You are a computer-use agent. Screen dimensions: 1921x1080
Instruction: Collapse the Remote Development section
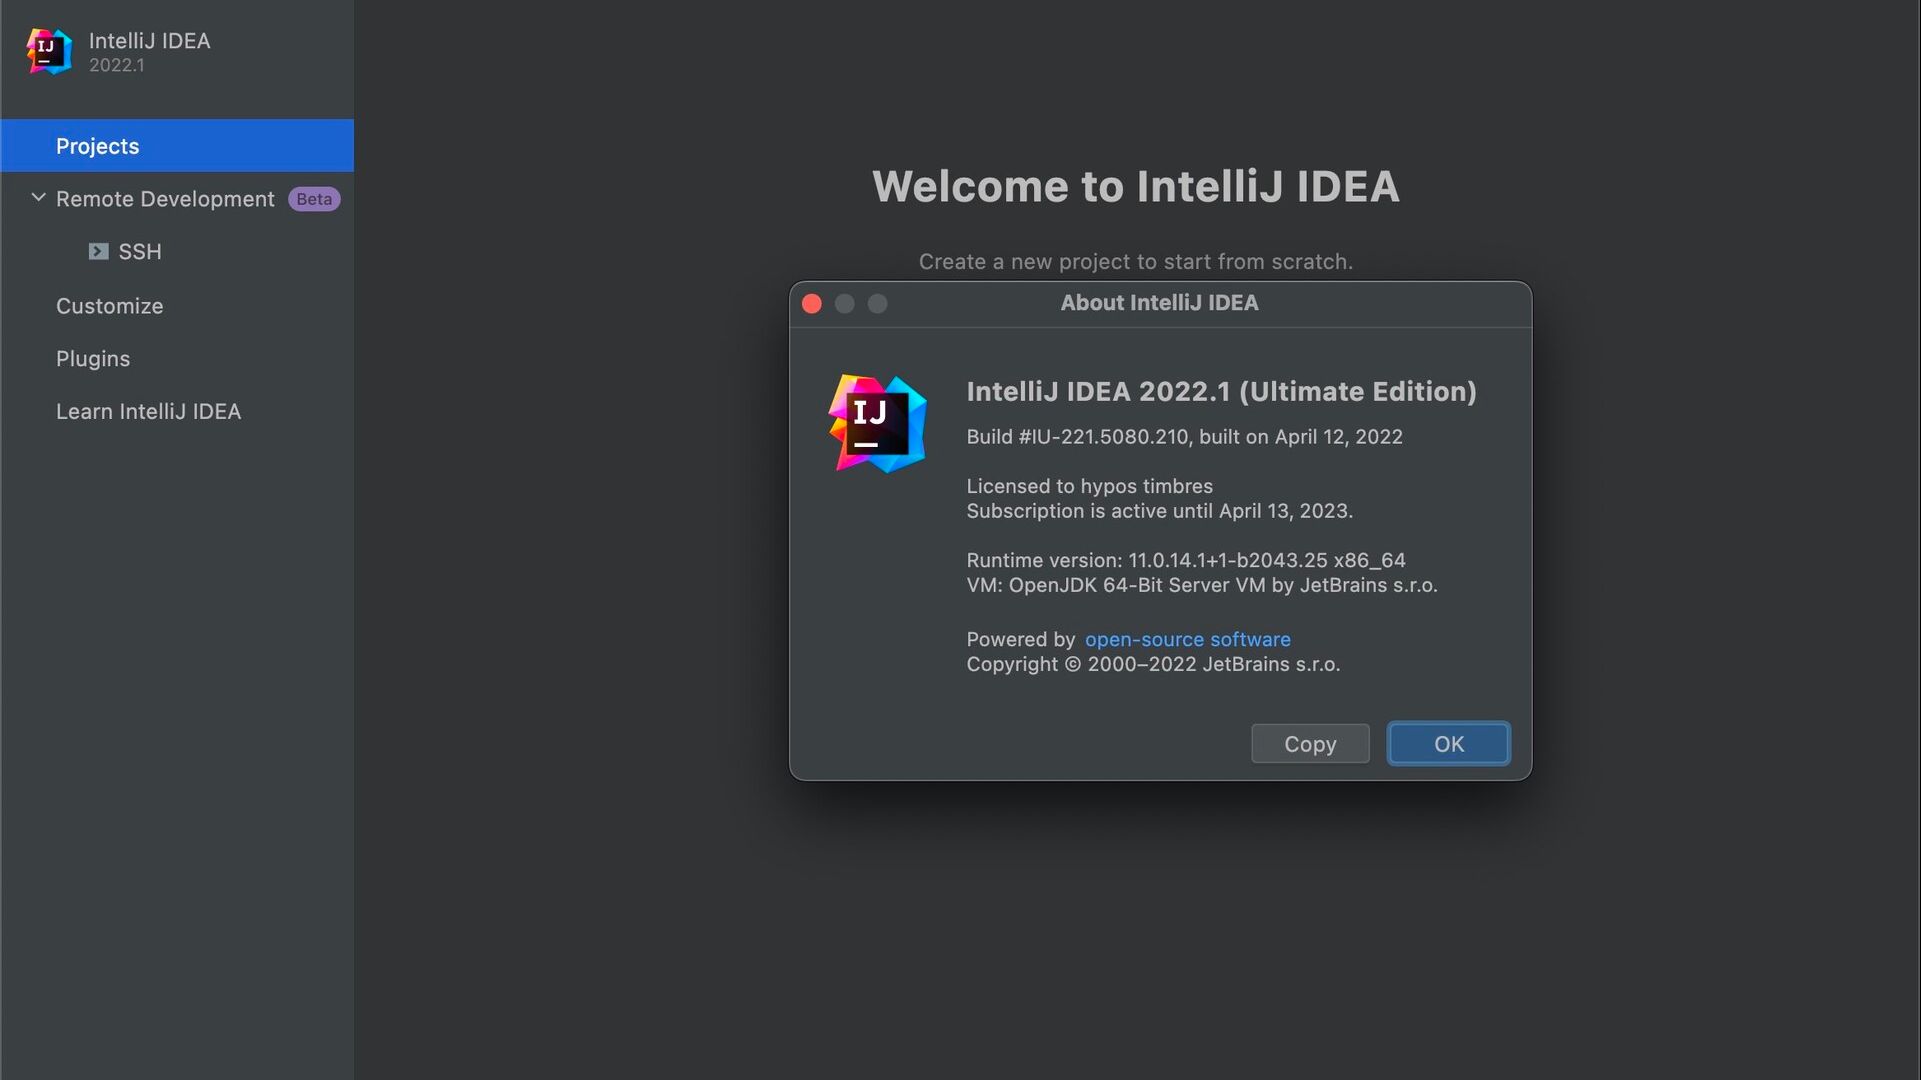tap(38, 198)
